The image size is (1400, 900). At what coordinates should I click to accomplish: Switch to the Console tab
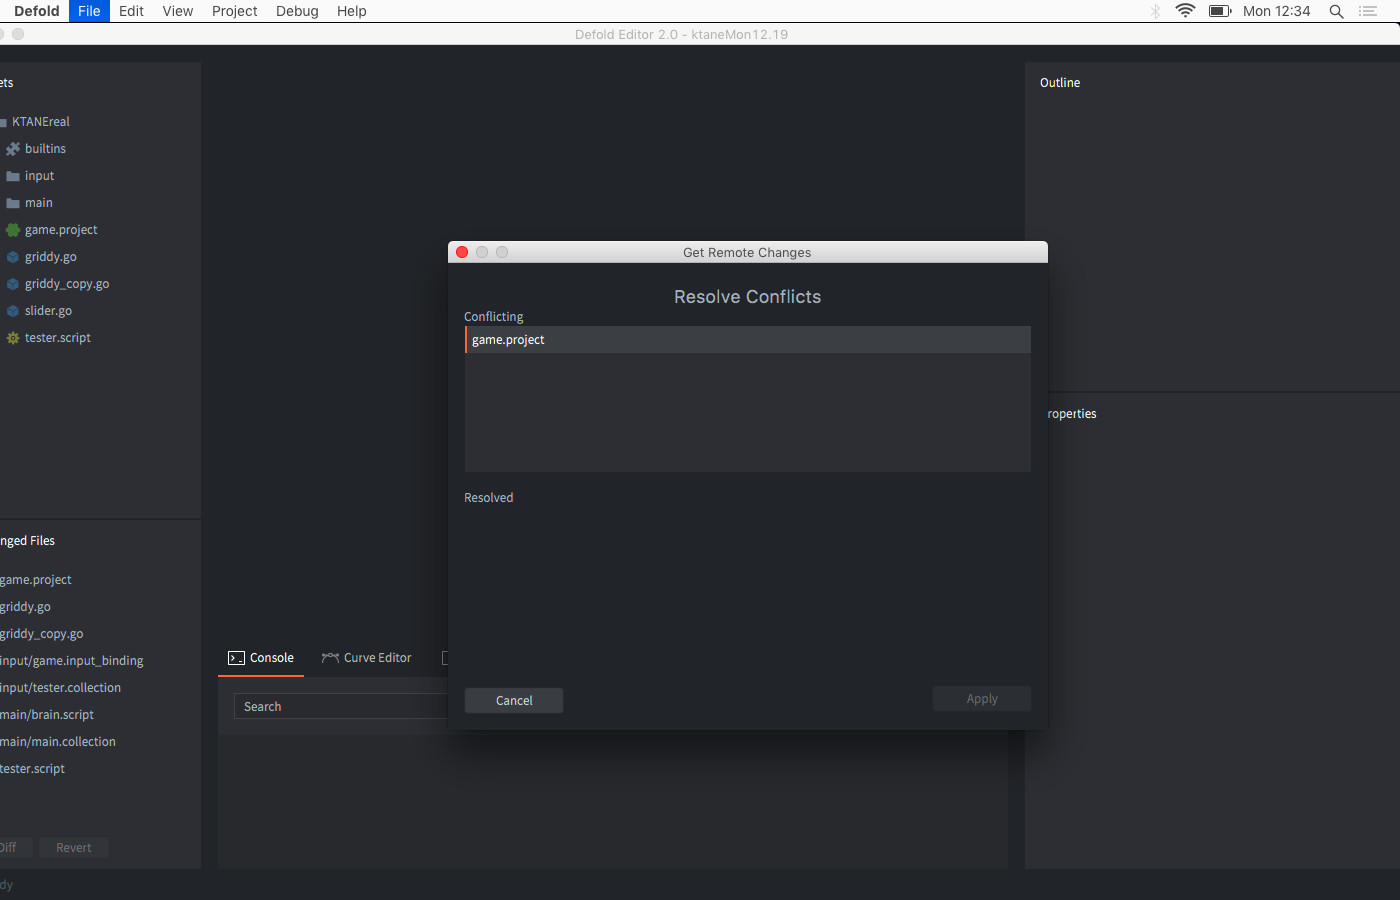point(261,658)
